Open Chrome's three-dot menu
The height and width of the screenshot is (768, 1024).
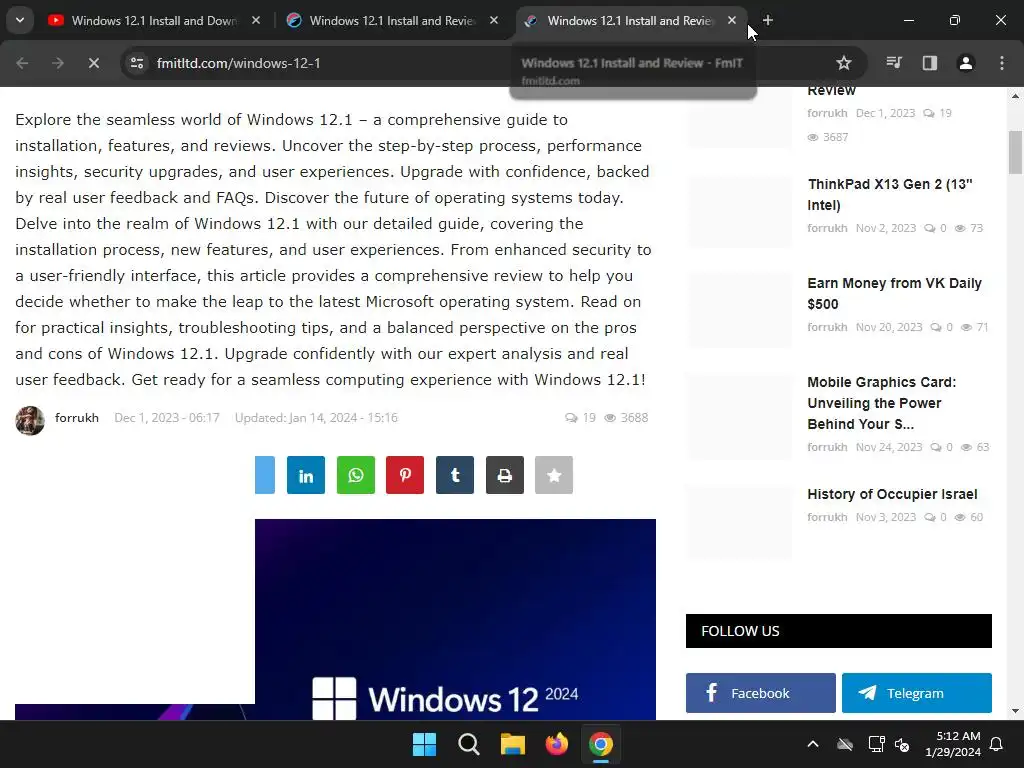point(1002,63)
